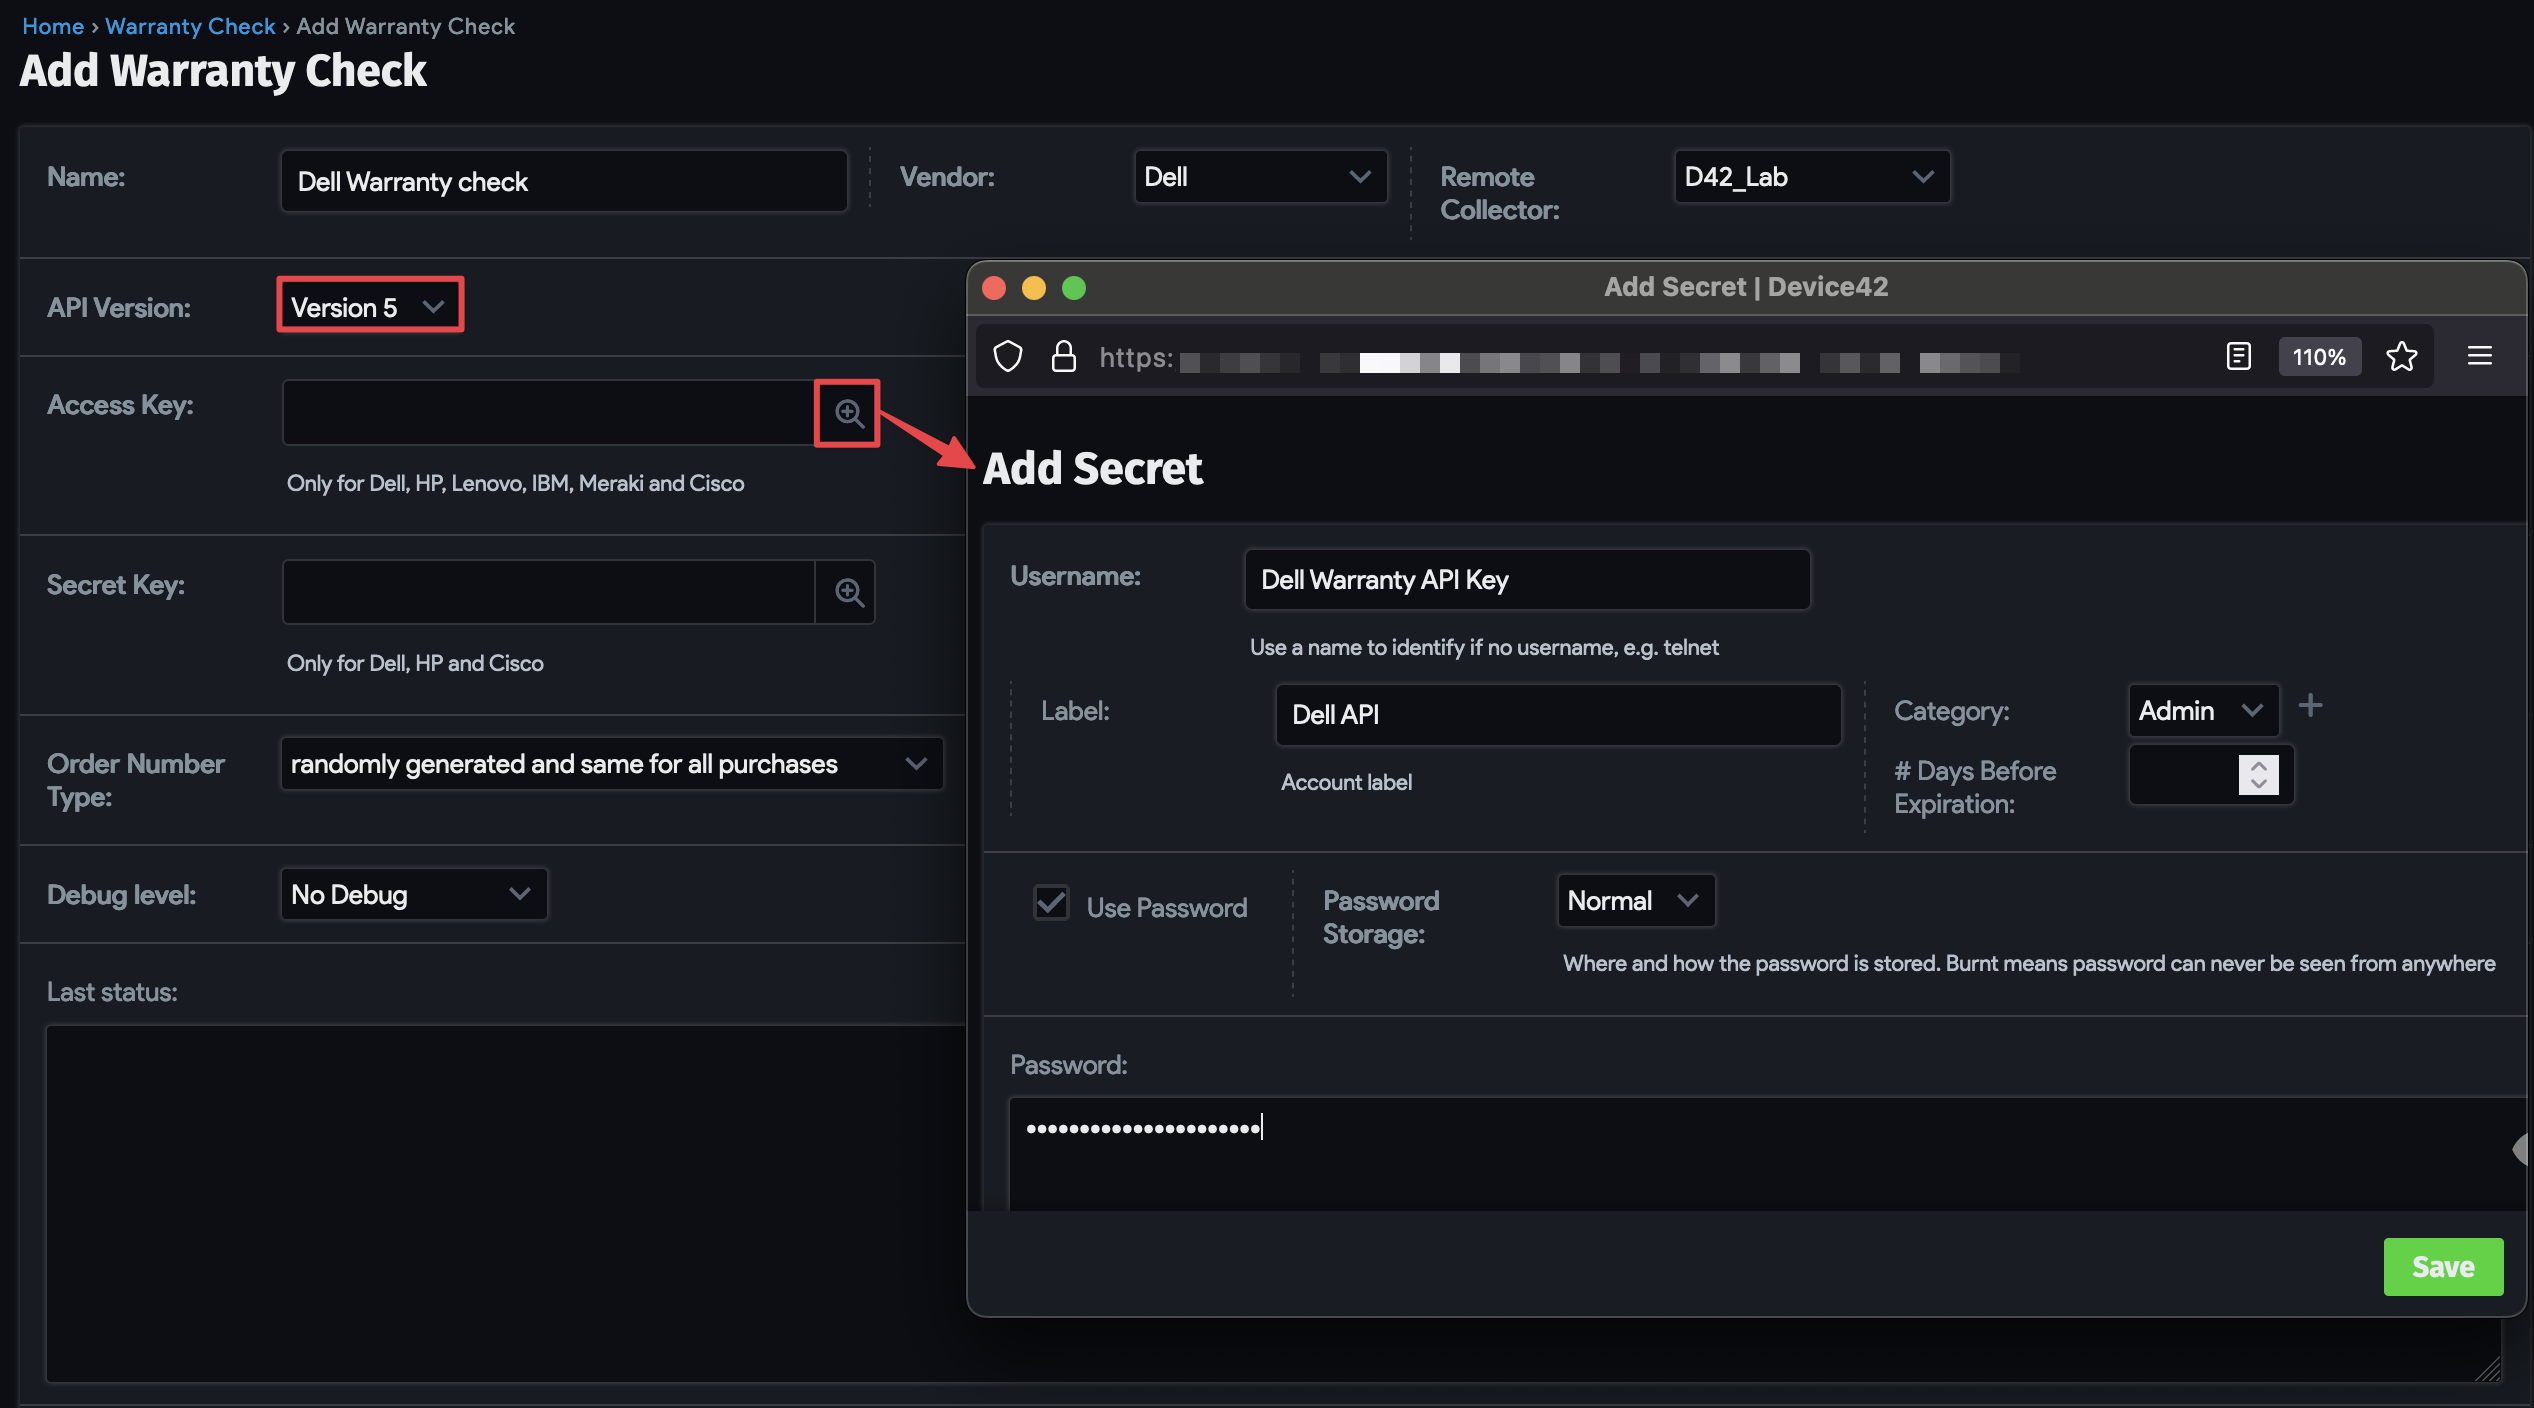This screenshot has height=1408, width=2534.
Task: Increment Days Before Expiration stepper
Action: (2258, 766)
